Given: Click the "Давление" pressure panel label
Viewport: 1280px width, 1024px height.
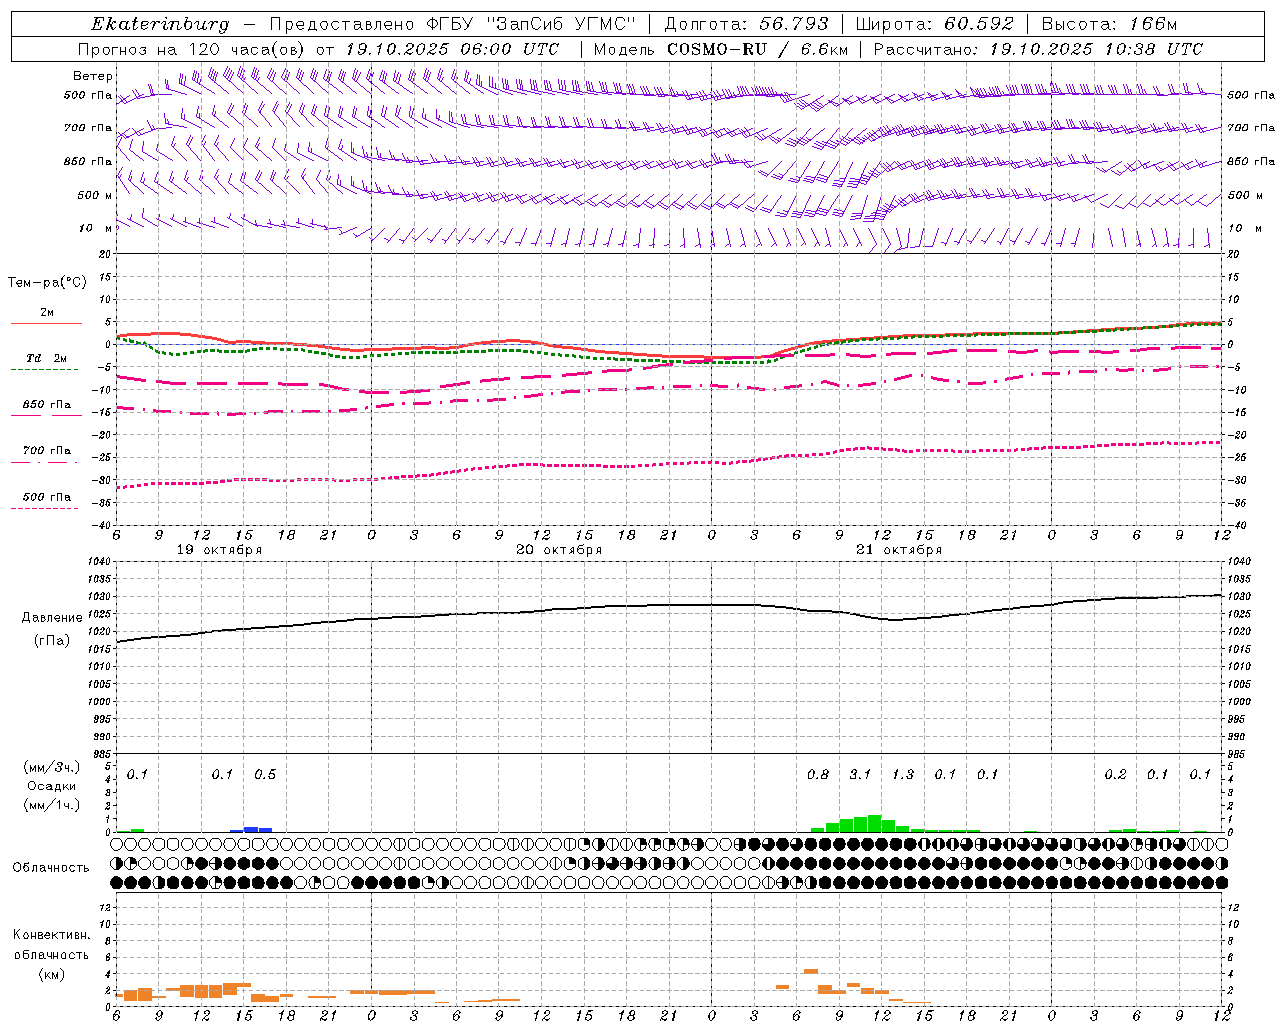Looking at the screenshot, I should (52, 618).
